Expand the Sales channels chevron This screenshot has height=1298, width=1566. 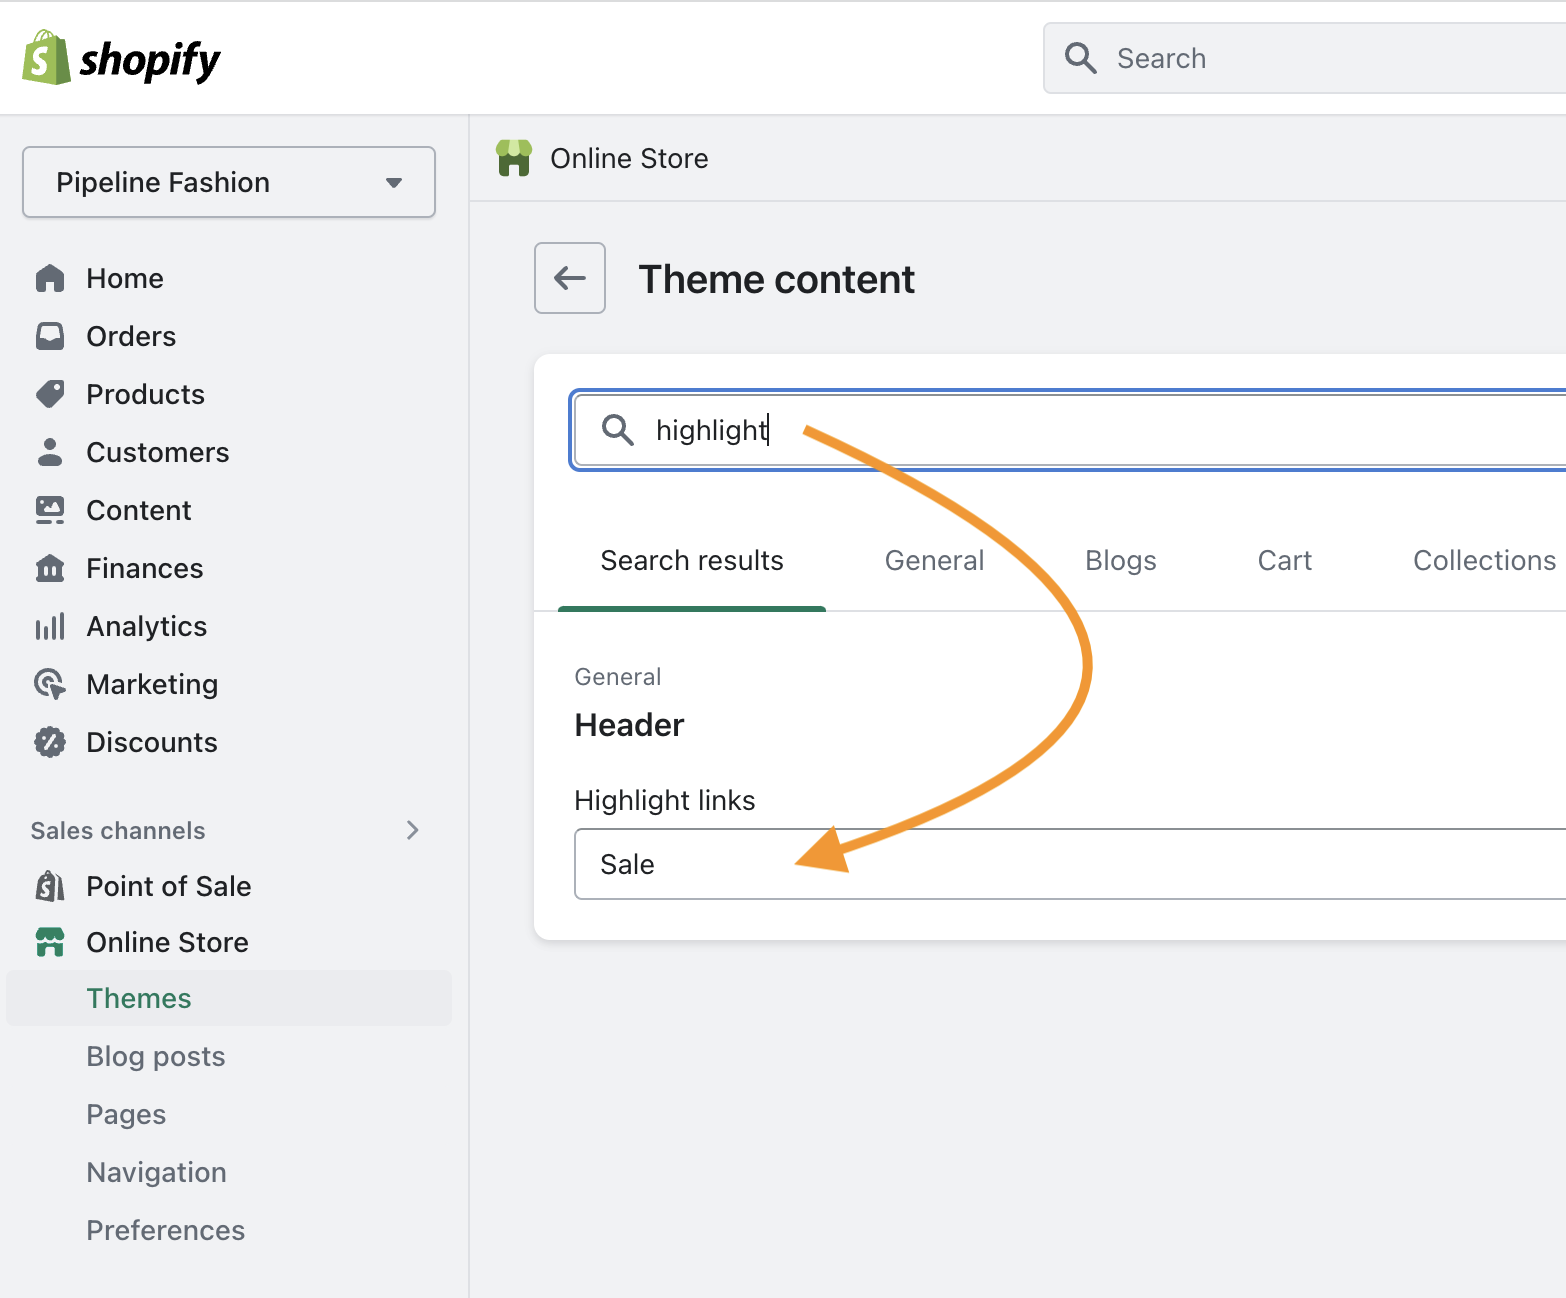pyautogui.click(x=412, y=830)
